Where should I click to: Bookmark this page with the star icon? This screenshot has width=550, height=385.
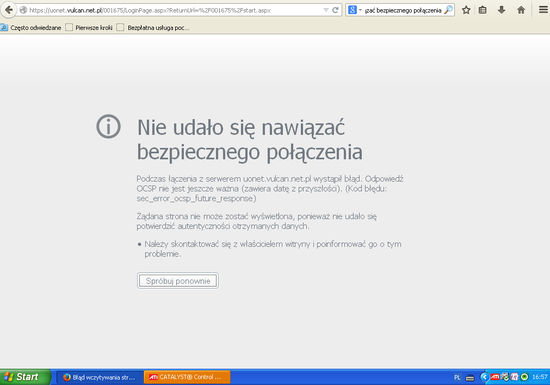[x=466, y=10]
